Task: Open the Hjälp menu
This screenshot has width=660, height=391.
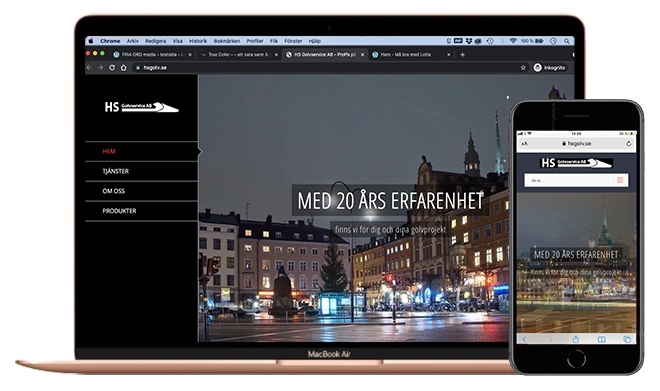Action: (x=314, y=41)
